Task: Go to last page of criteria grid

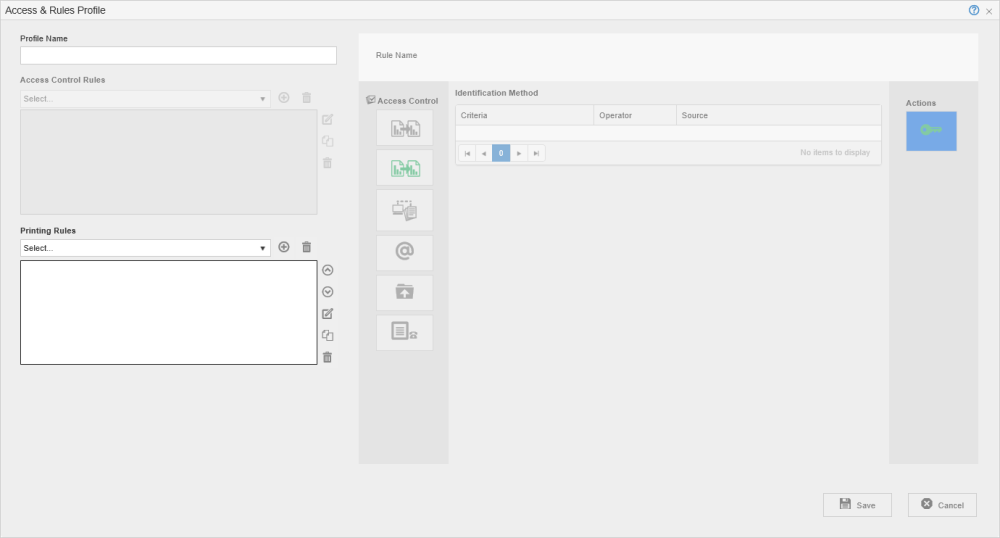Action: (x=536, y=153)
